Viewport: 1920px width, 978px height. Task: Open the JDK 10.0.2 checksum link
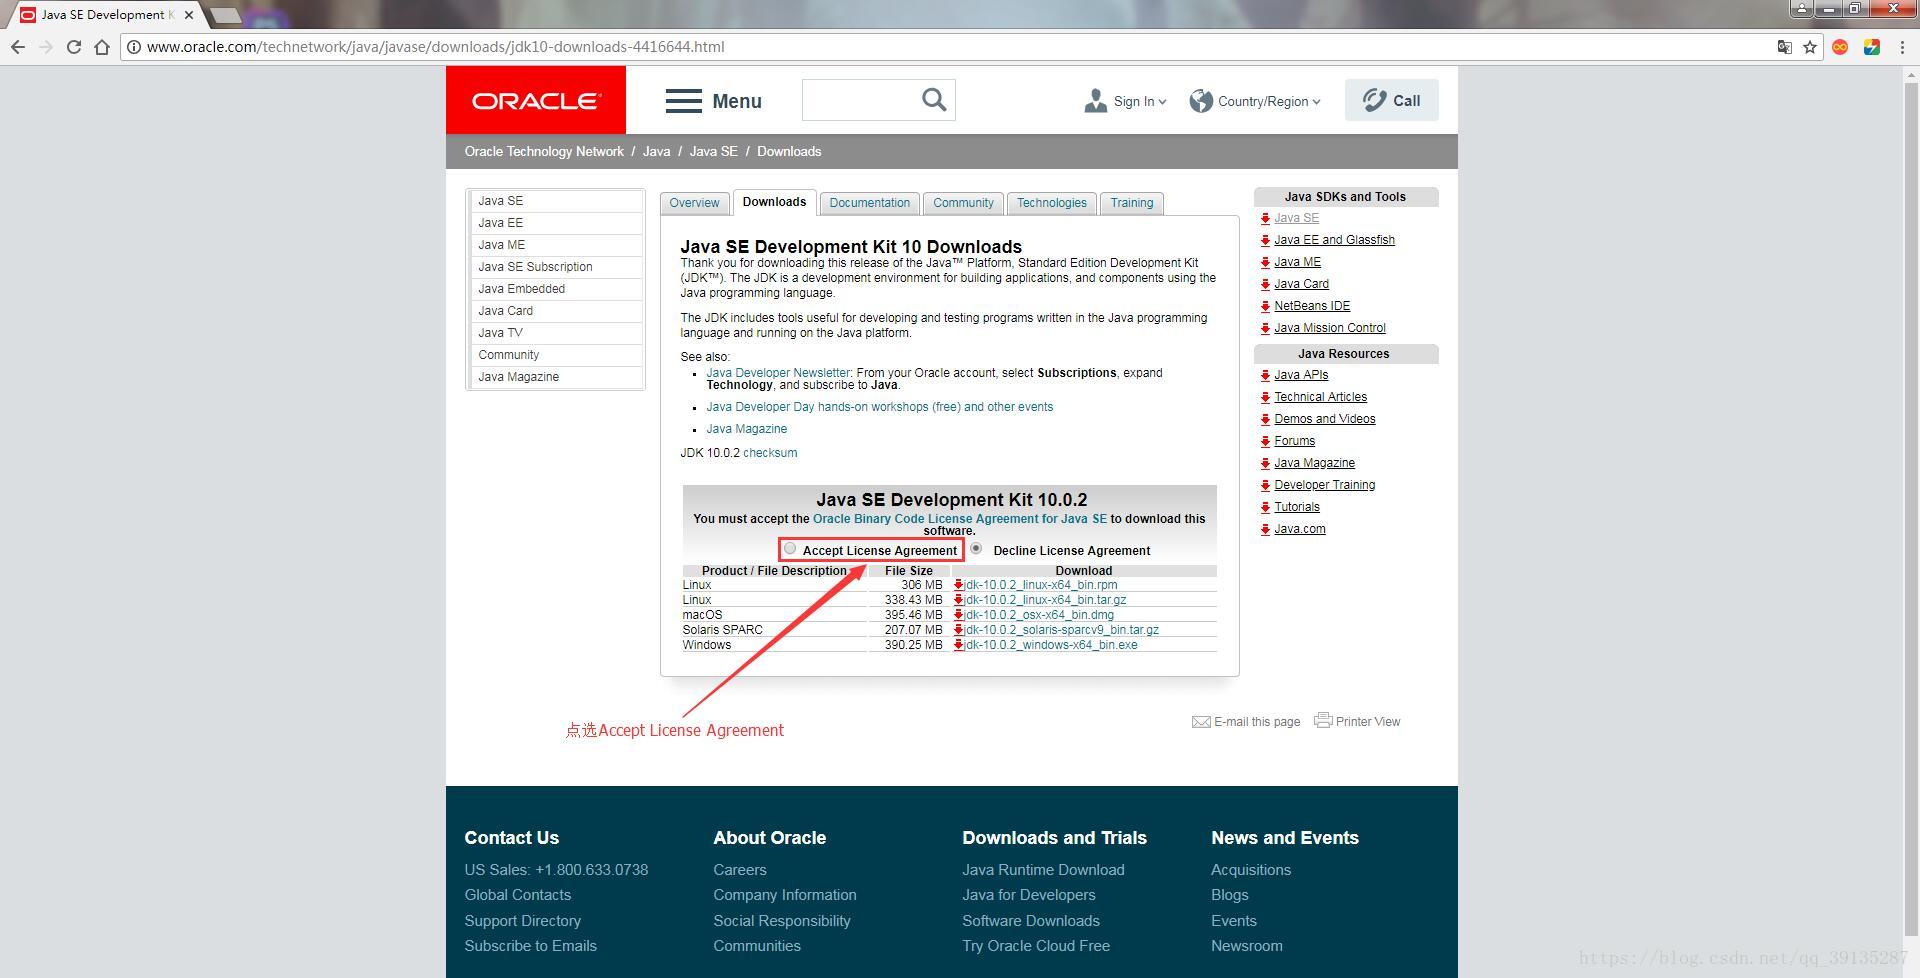[x=770, y=453]
